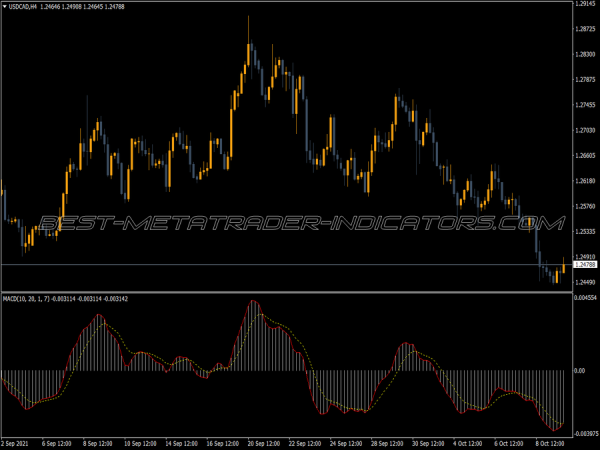600x450 pixels.
Task: Click the 28 Sep 12:00 time label
Action: pos(387,443)
